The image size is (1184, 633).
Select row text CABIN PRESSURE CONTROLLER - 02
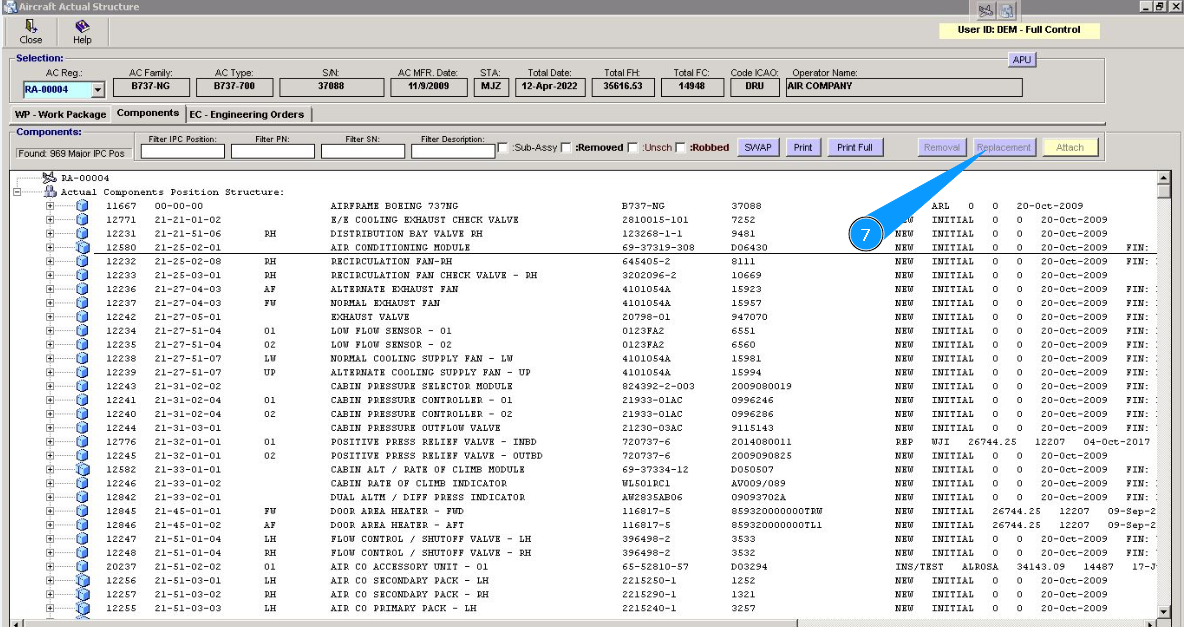[421, 414]
